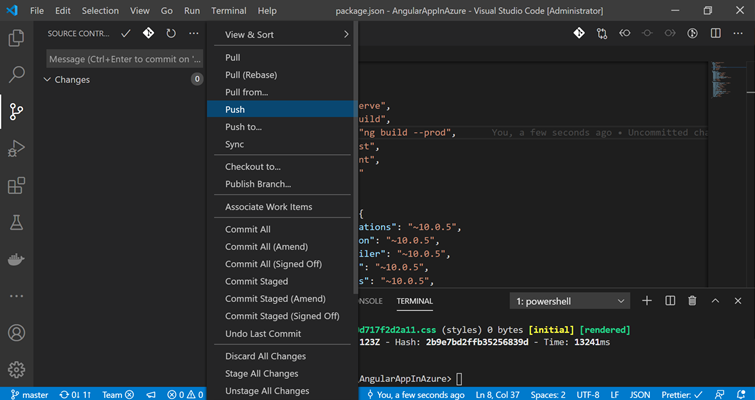755x400 pixels.
Task: Open Run and Debug view
Action: (16, 149)
